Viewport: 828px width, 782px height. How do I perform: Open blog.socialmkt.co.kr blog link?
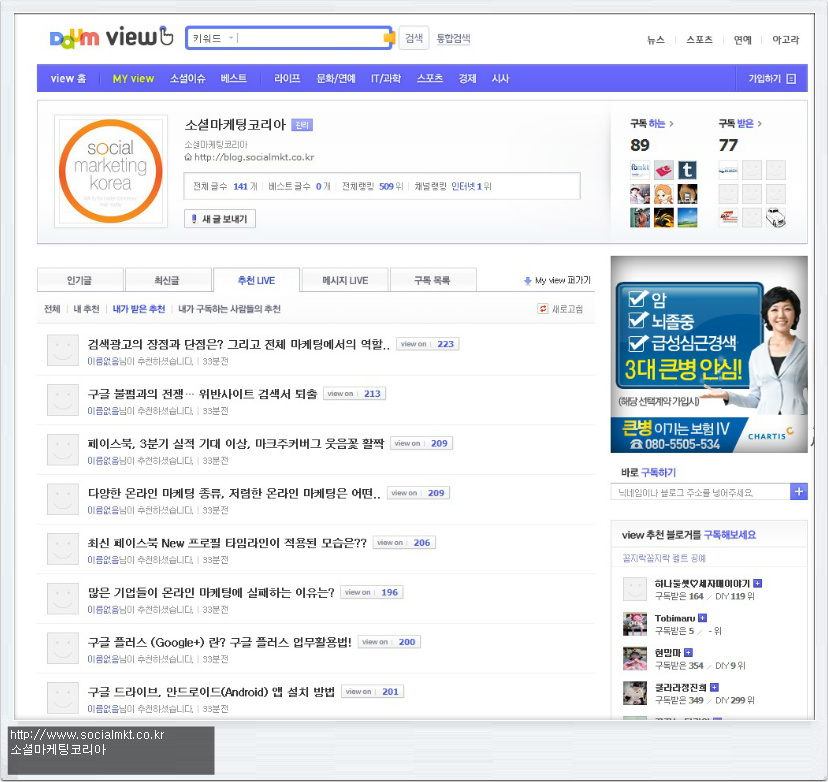254,157
